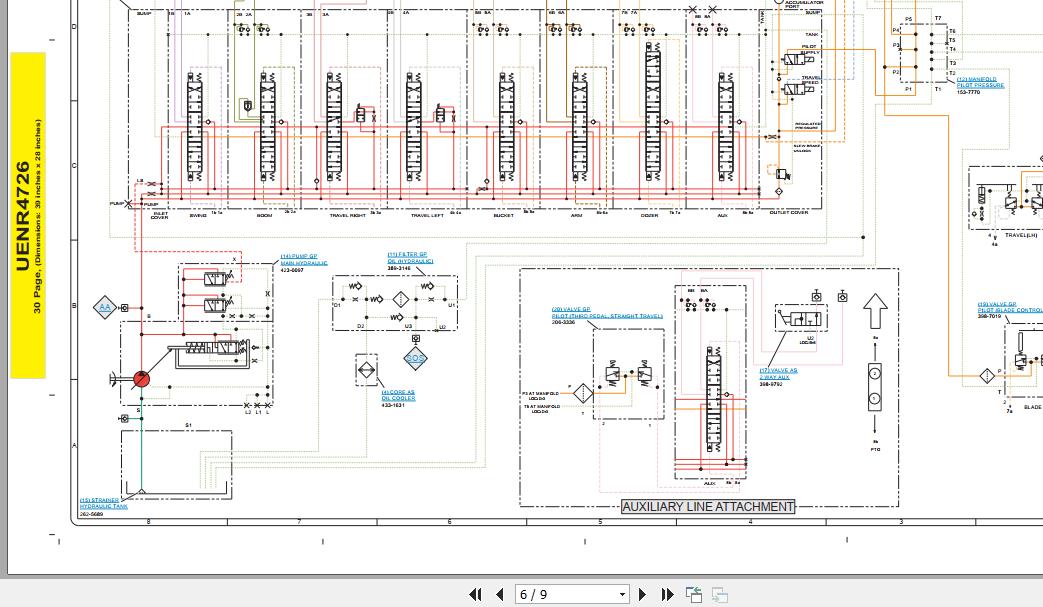The image size is (1043, 607).
Task: Click the yellow UENR4726 document title banner
Action: click(x=28, y=215)
